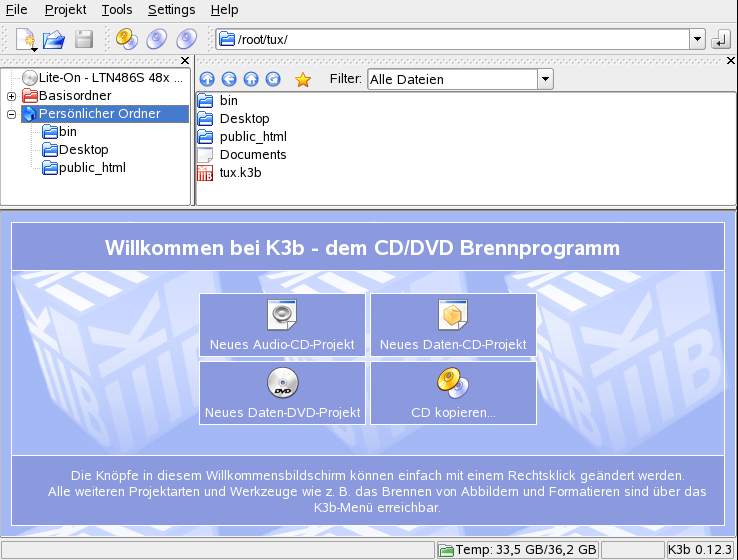Click the first purple disc toolbar icon
The image size is (738, 560).
click(x=157, y=39)
